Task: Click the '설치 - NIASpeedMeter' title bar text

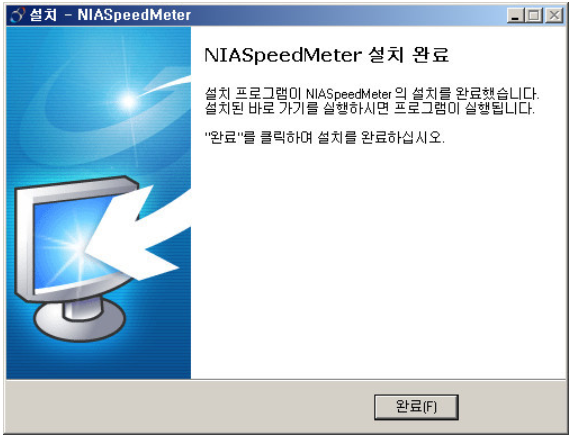Action: click(x=111, y=15)
